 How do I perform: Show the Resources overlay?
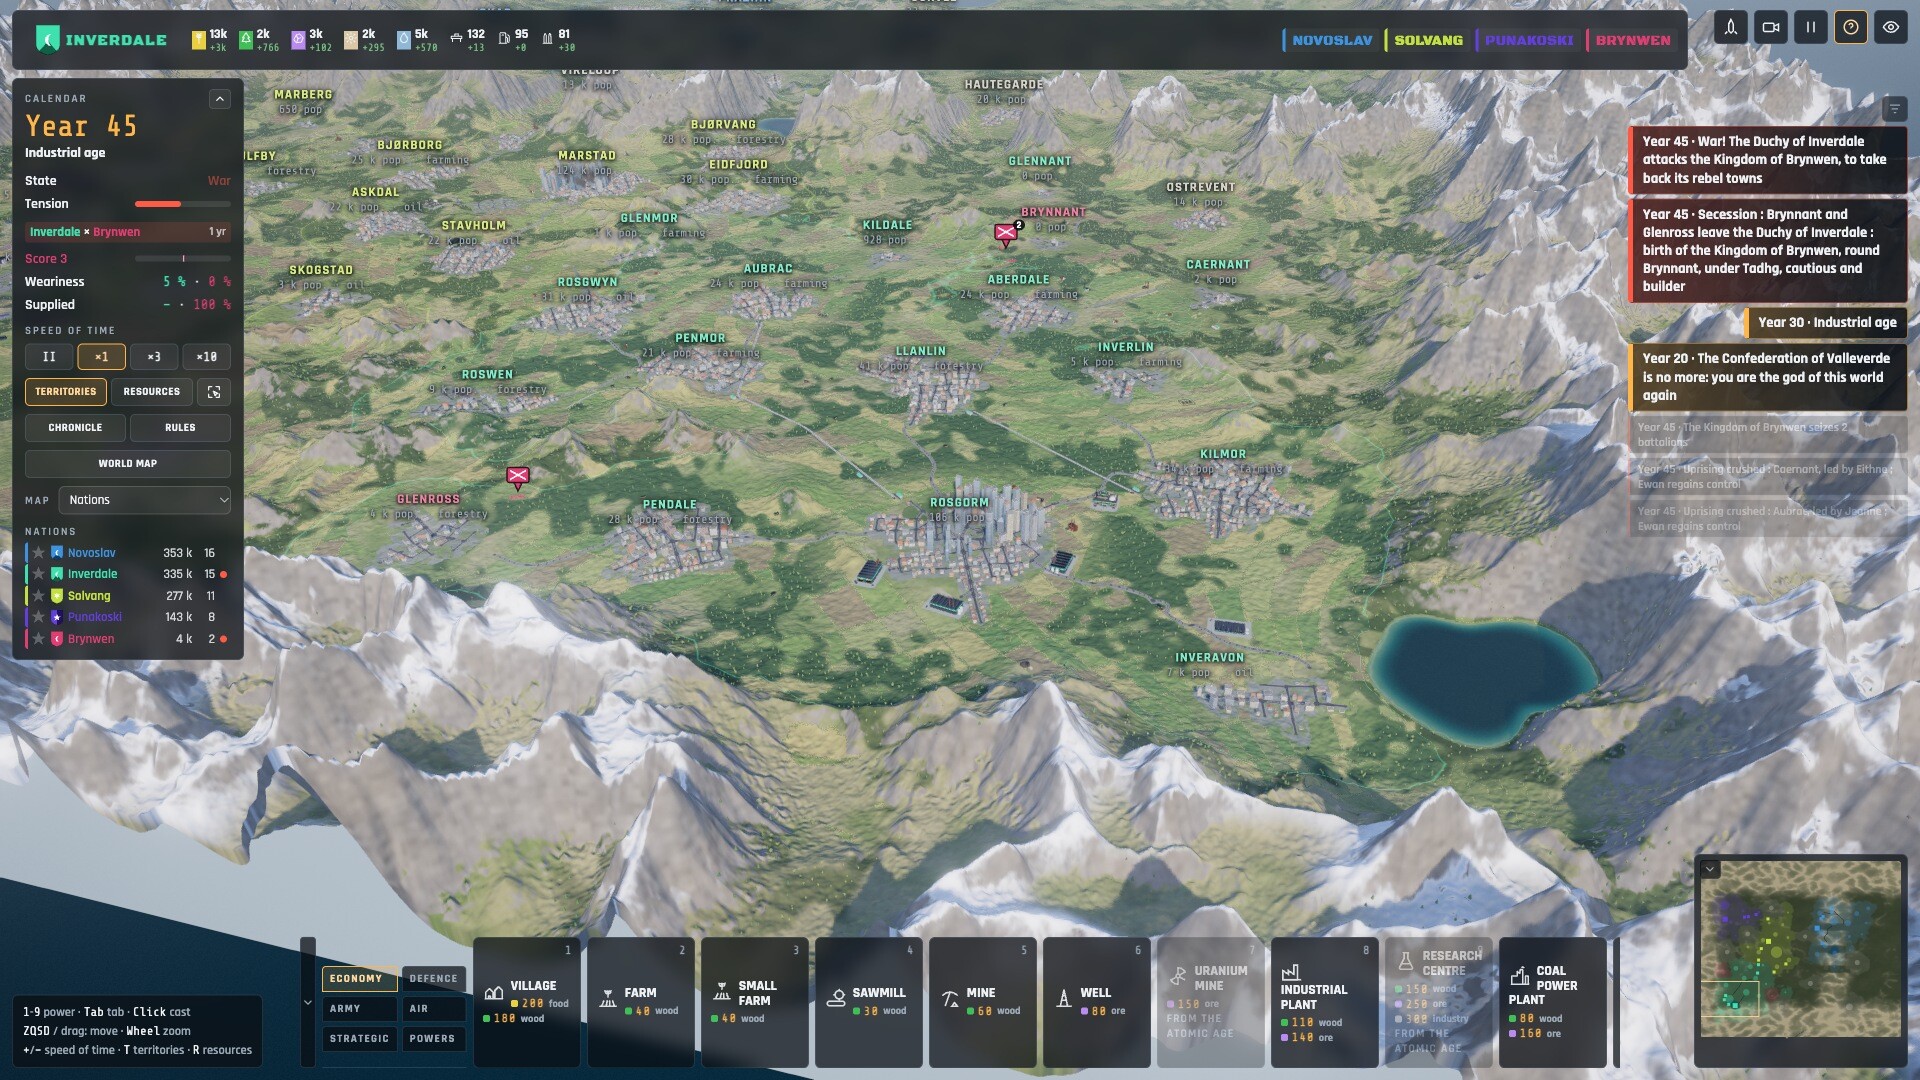152,392
